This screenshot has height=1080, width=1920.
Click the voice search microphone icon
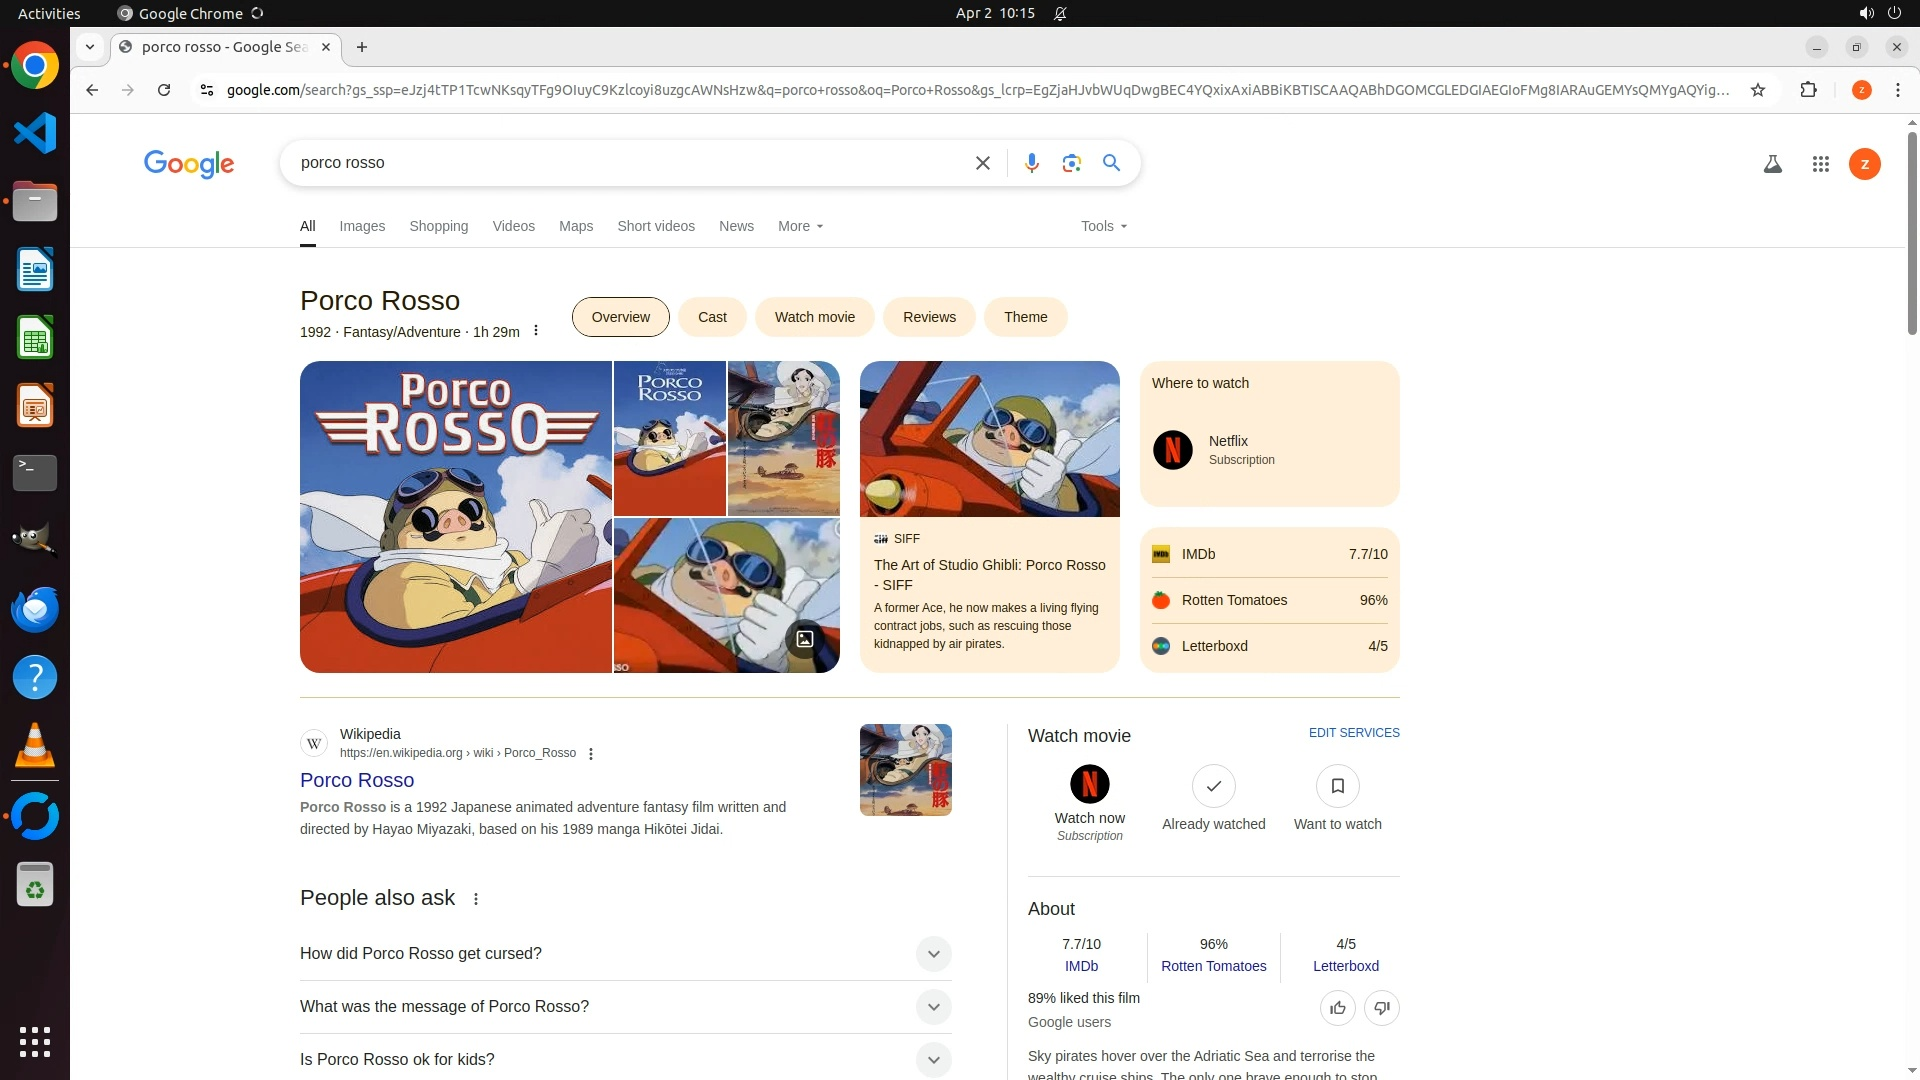pos(1031,163)
